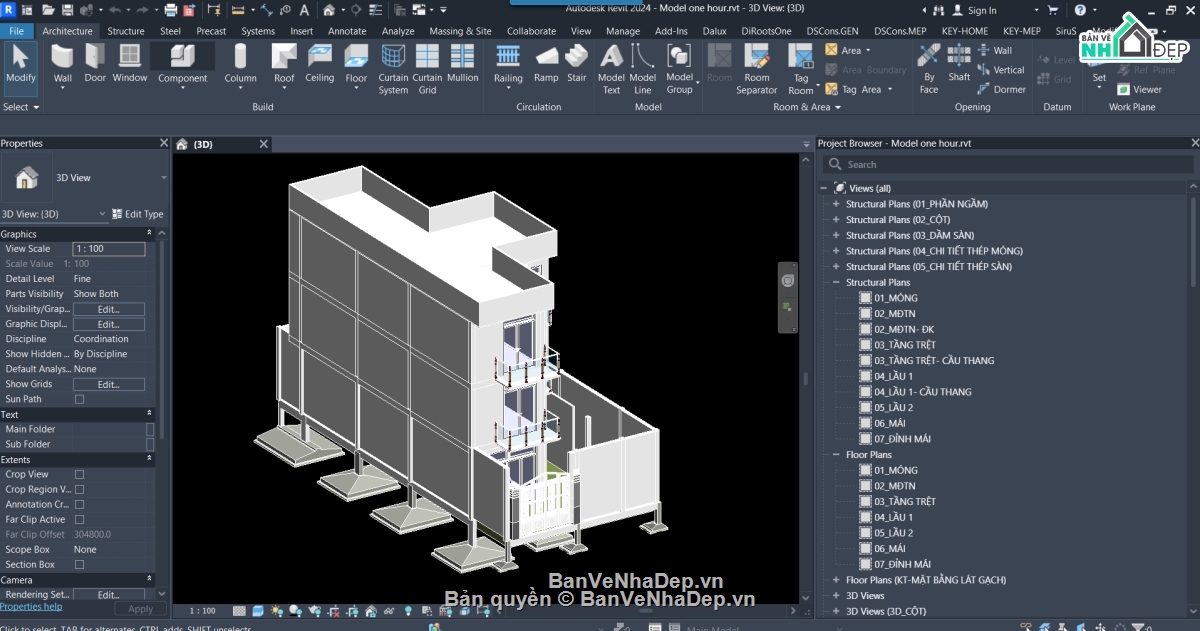Check the Section Box option

[80, 565]
